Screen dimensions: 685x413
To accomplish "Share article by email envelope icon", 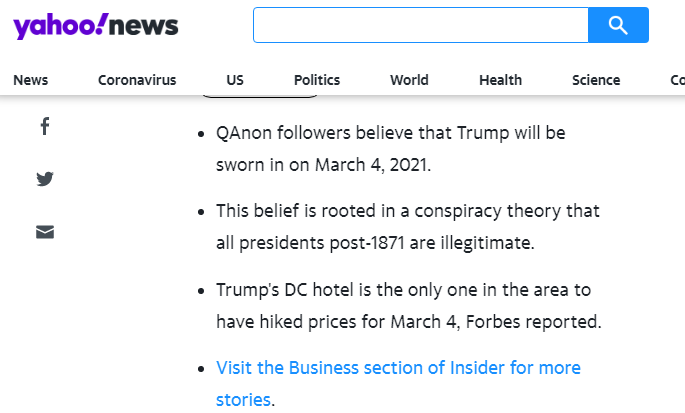I will coord(45,232).
